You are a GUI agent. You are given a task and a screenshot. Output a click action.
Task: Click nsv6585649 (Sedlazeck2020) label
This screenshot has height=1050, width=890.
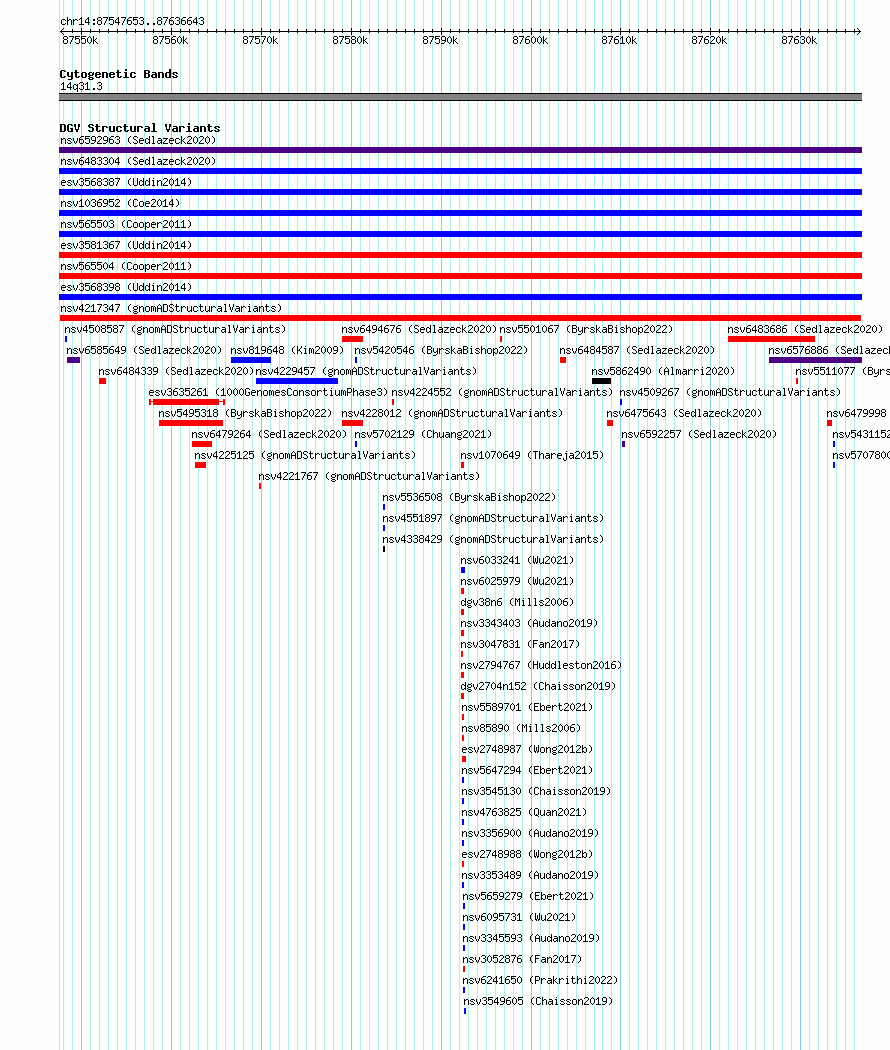point(144,350)
